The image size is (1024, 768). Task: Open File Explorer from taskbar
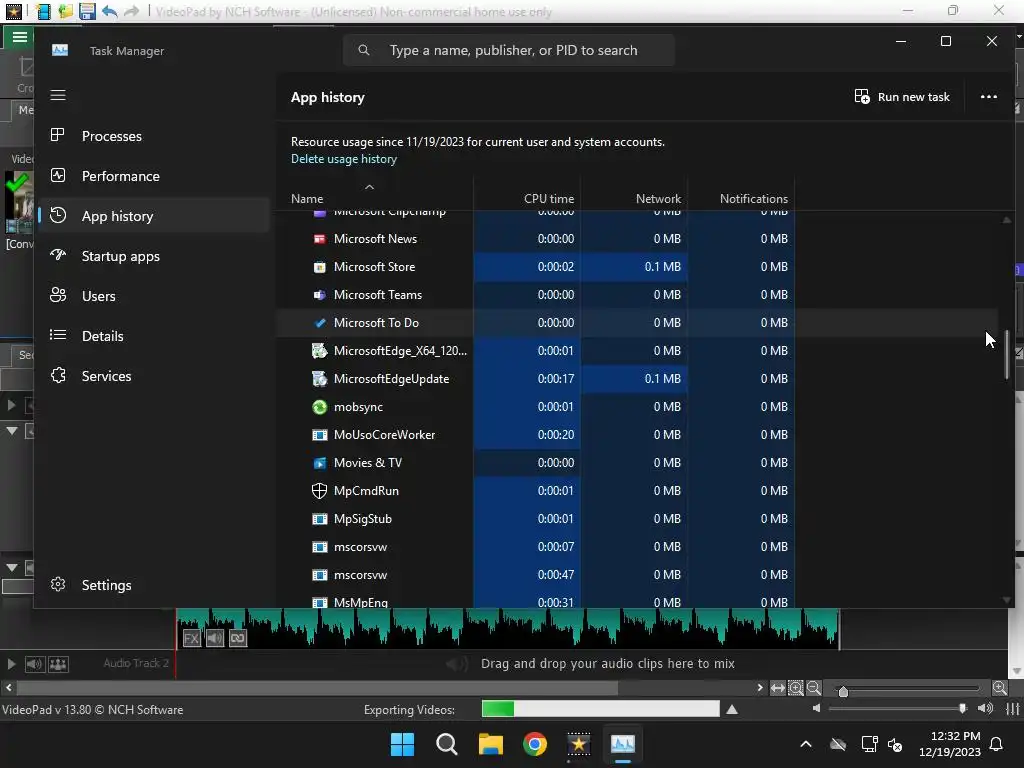click(490, 744)
